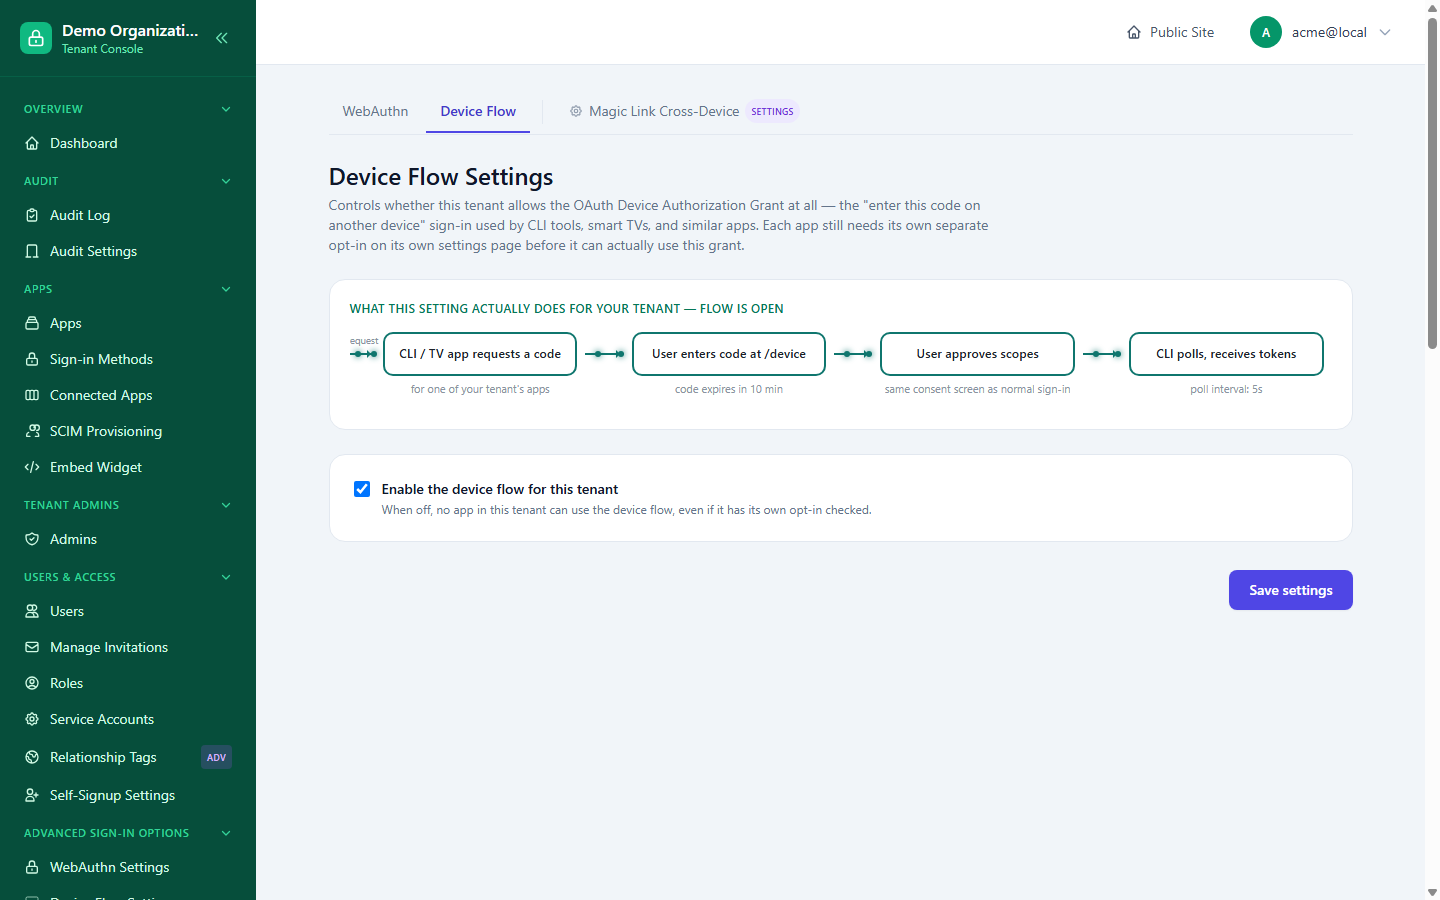Click the Self-Signup Settings user-plus icon
This screenshot has width=1440, height=900.
point(32,795)
